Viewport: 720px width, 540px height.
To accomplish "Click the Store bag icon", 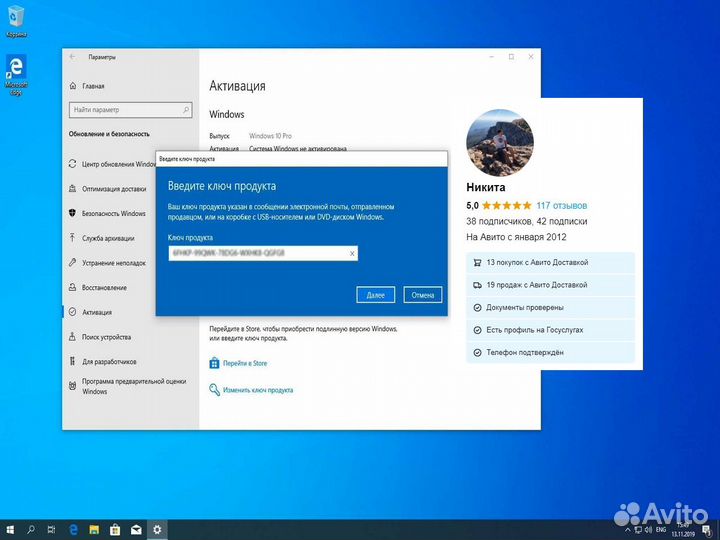I will 214,363.
